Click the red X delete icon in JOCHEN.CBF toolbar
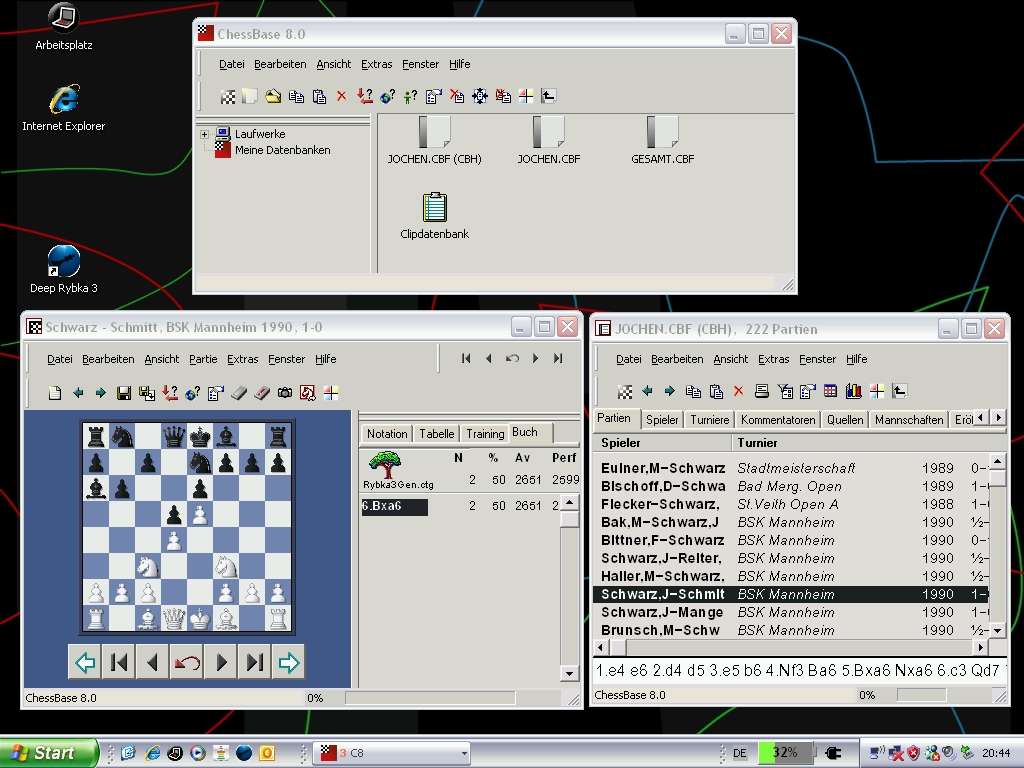The width and height of the screenshot is (1024, 768). pos(738,391)
